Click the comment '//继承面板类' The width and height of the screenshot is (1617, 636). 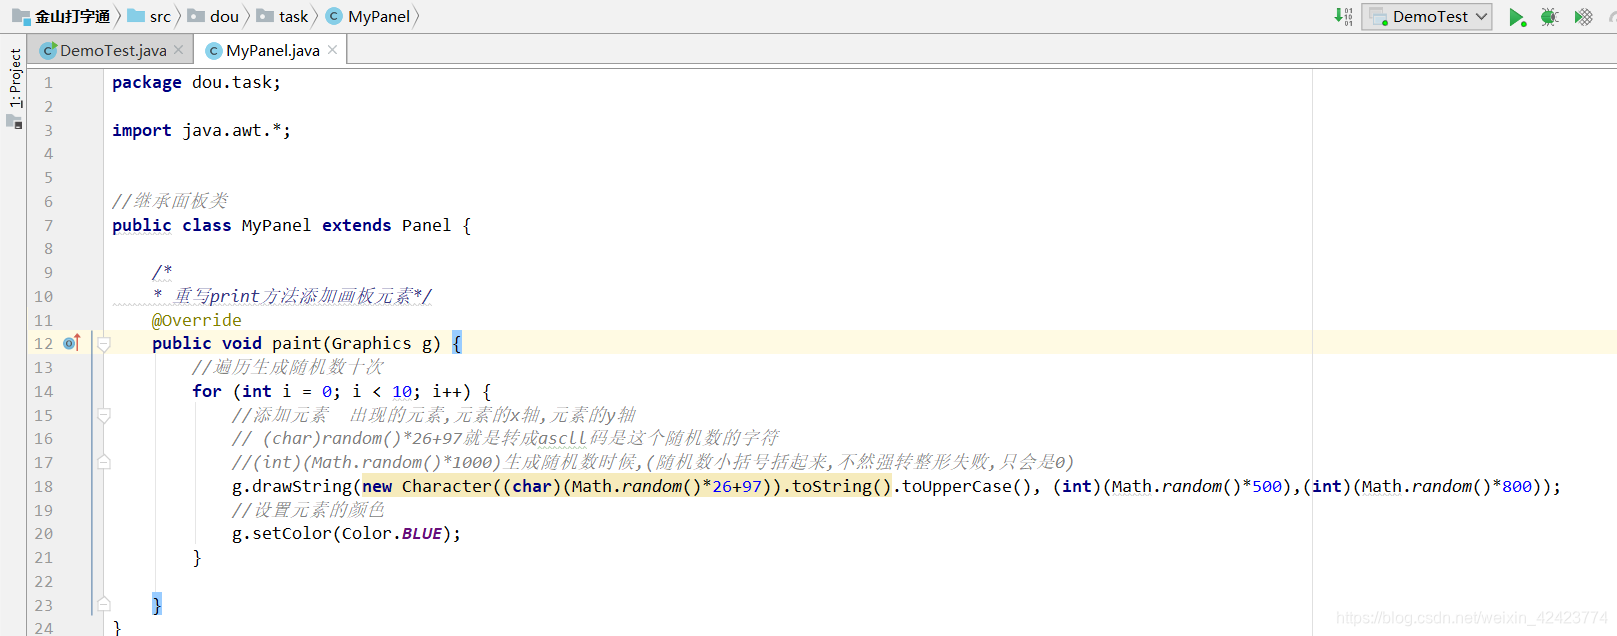coord(170,201)
